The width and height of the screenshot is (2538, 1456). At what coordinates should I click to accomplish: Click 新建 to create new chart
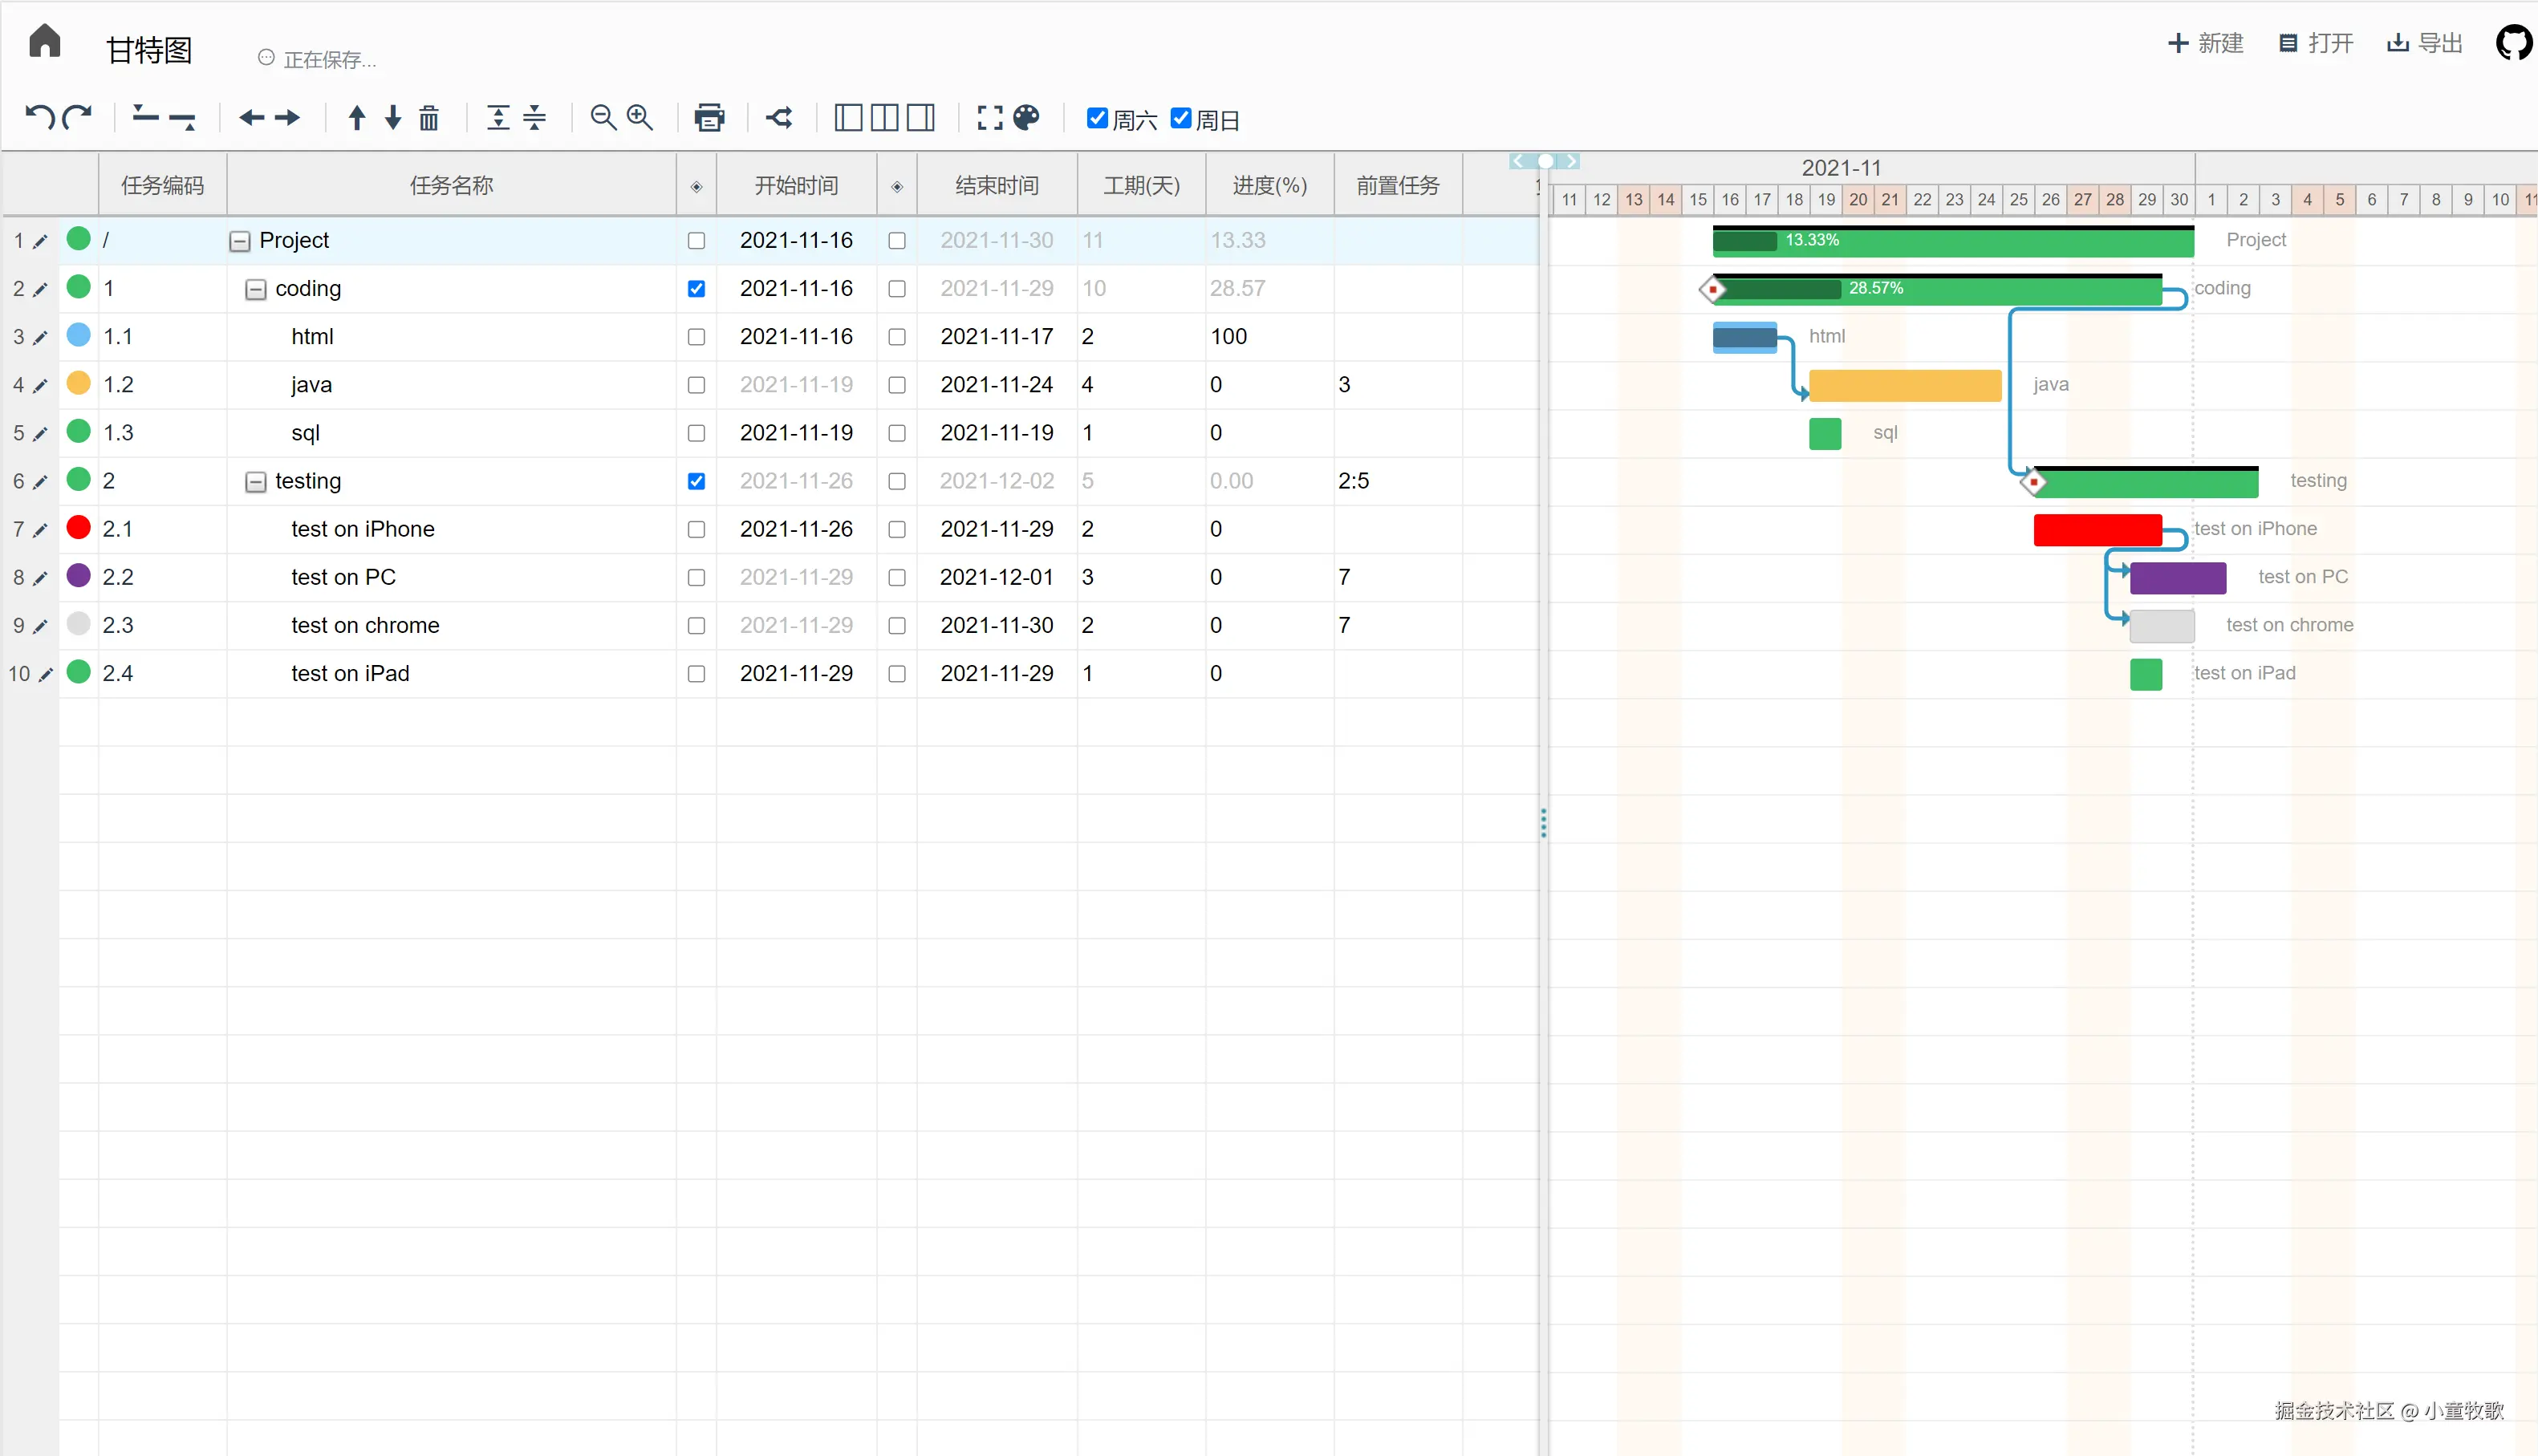2206,43
